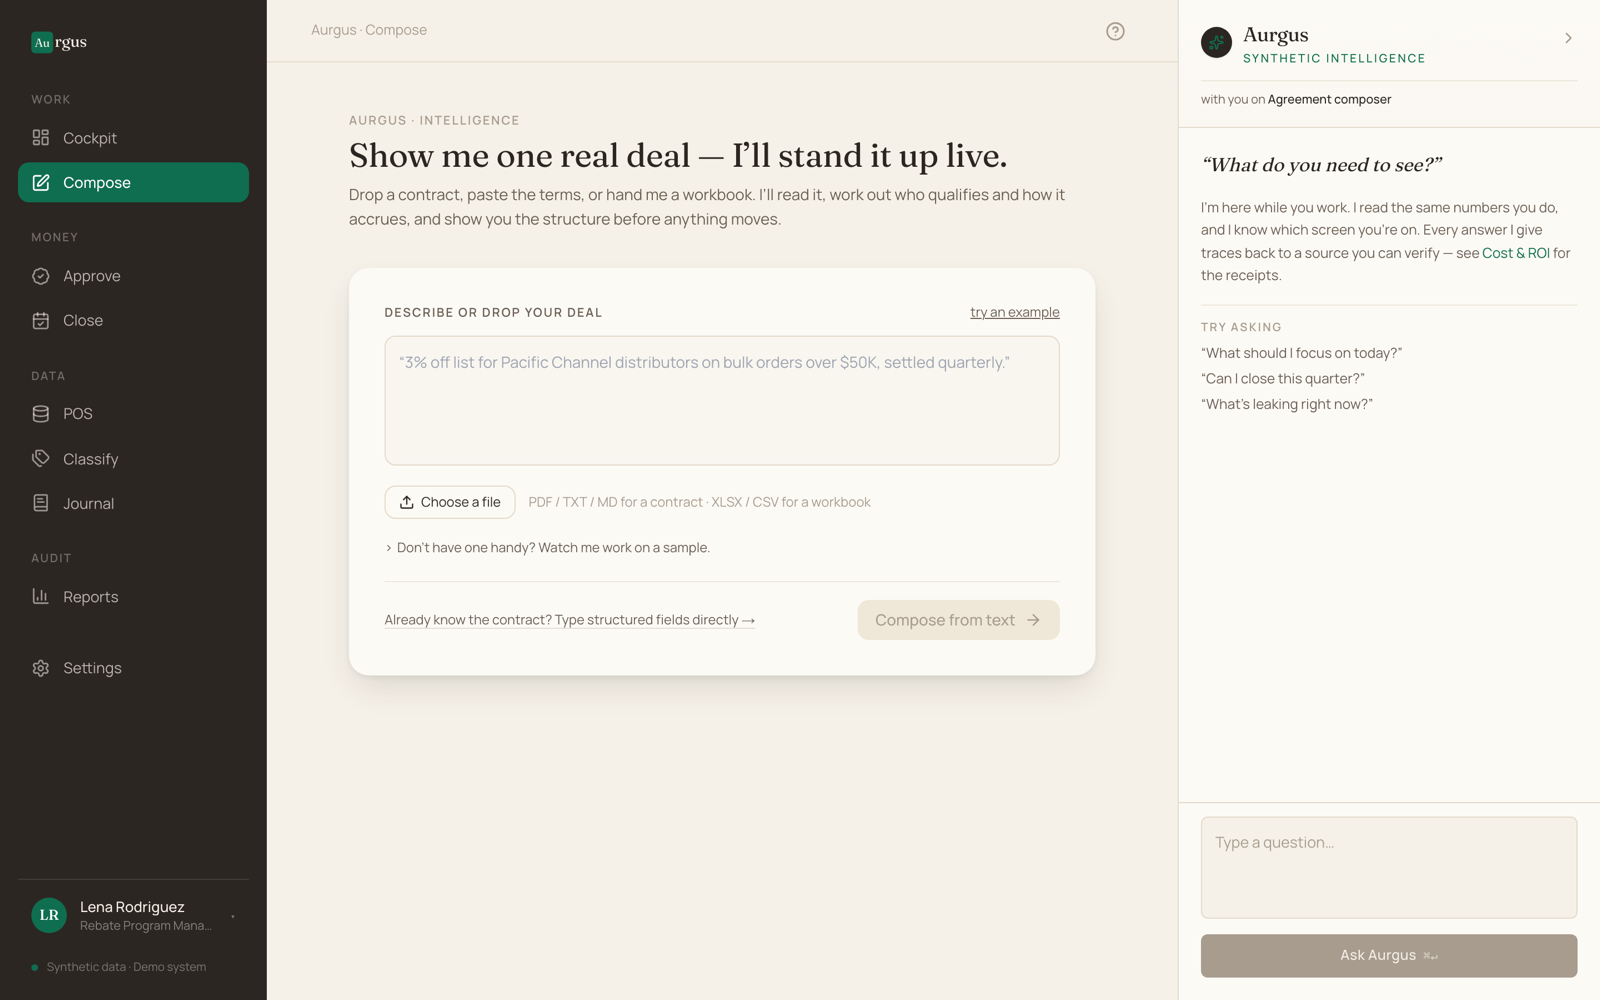Click the "try an example" link
1600x1000 pixels.
click(x=1014, y=312)
